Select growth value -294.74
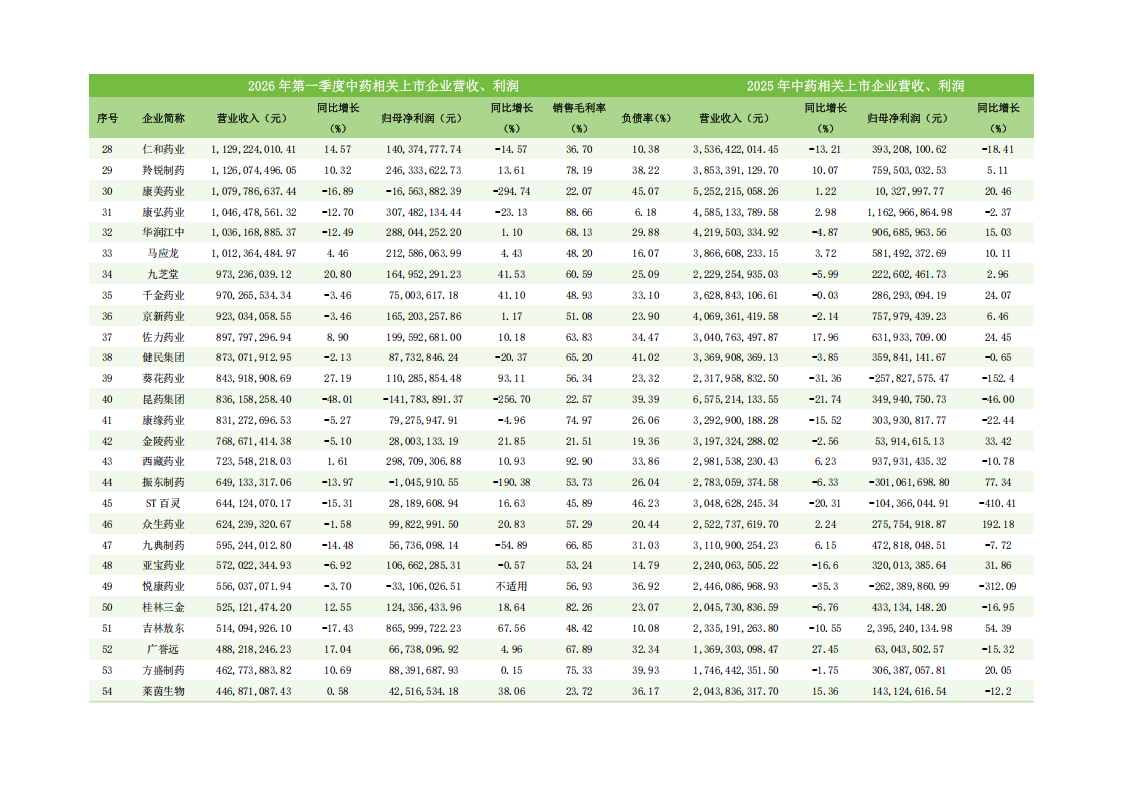Screen dimensions: 1123x794 point(511,191)
